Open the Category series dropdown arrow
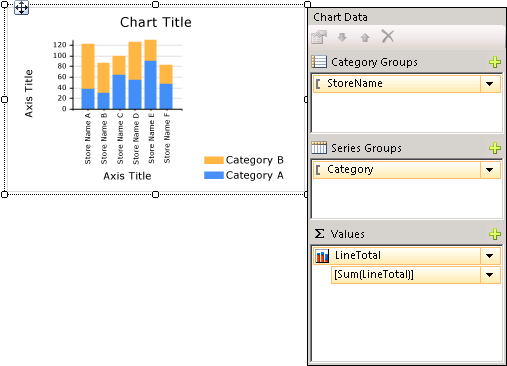The image size is (507, 366). [x=490, y=170]
